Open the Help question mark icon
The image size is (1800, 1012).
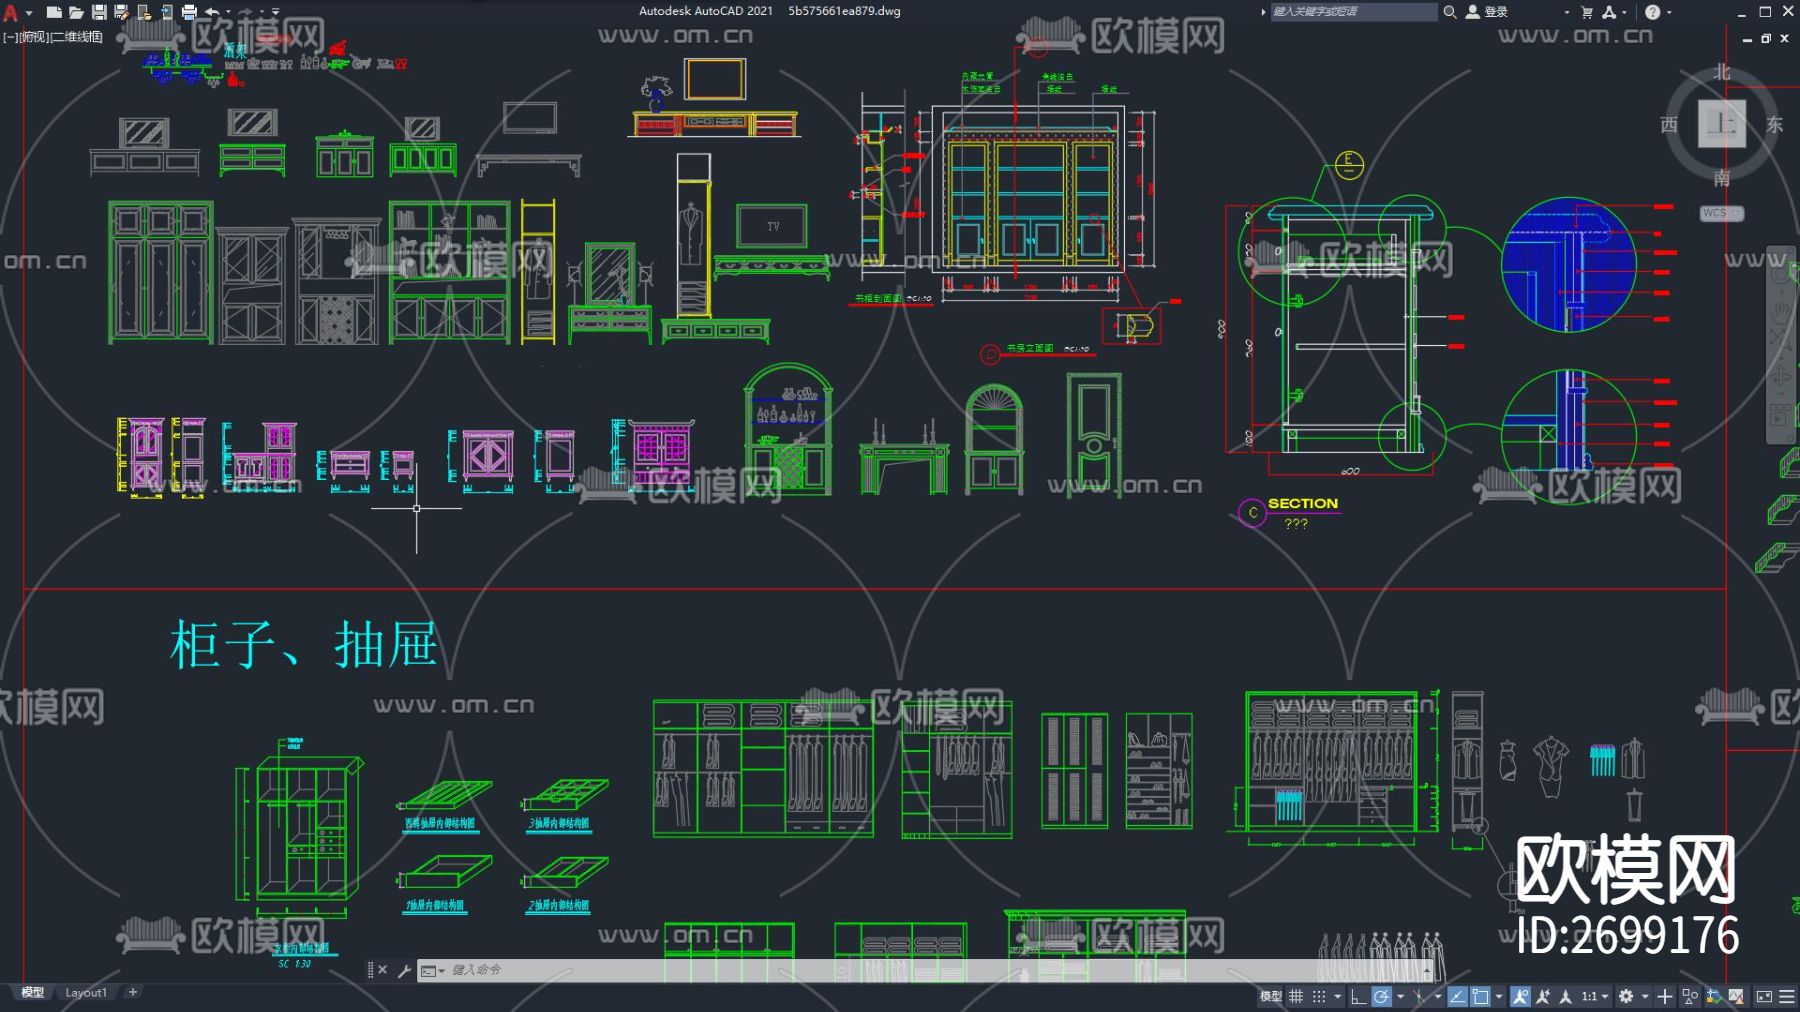click(1652, 12)
